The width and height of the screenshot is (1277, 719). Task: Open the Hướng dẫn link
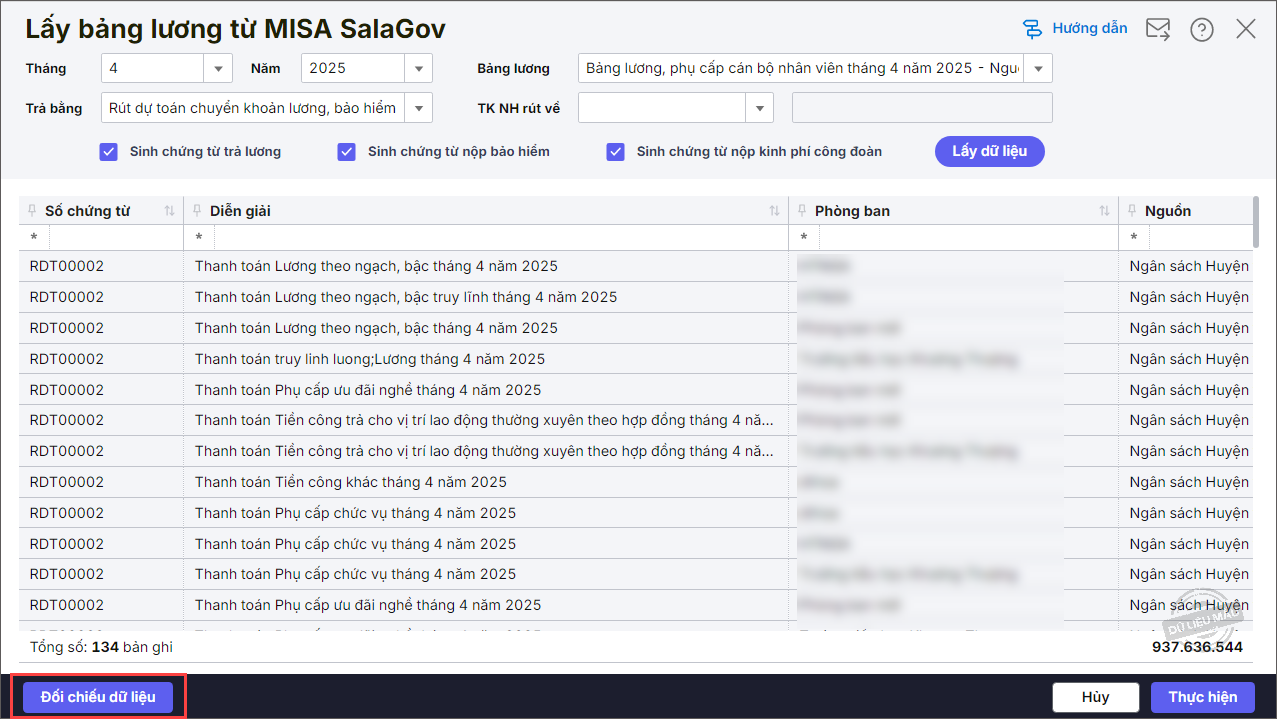1089,28
